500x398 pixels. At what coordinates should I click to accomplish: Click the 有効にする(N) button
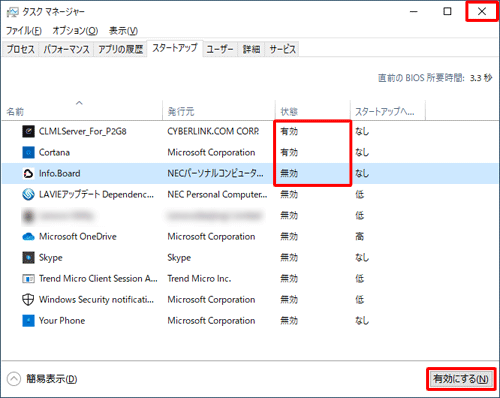(461, 379)
